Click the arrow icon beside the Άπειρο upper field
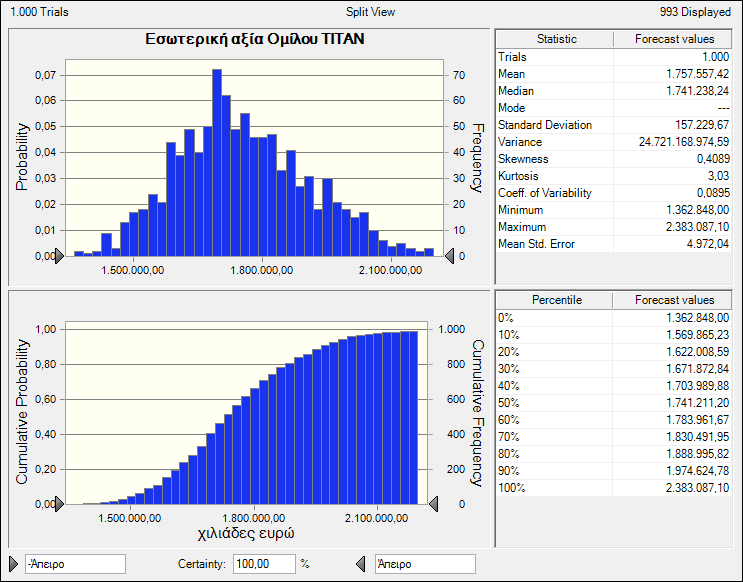The image size is (743, 582). click(361, 564)
